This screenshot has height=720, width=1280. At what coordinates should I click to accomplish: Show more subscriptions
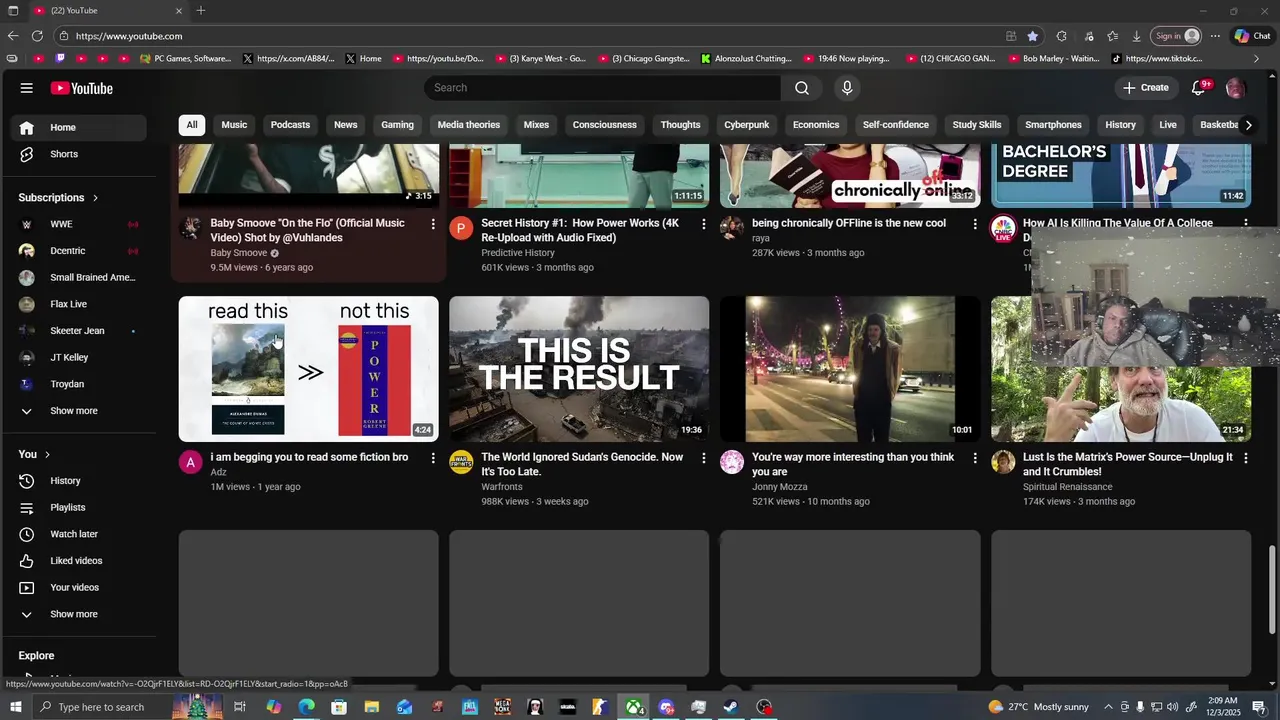pyautogui.click(x=78, y=411)
